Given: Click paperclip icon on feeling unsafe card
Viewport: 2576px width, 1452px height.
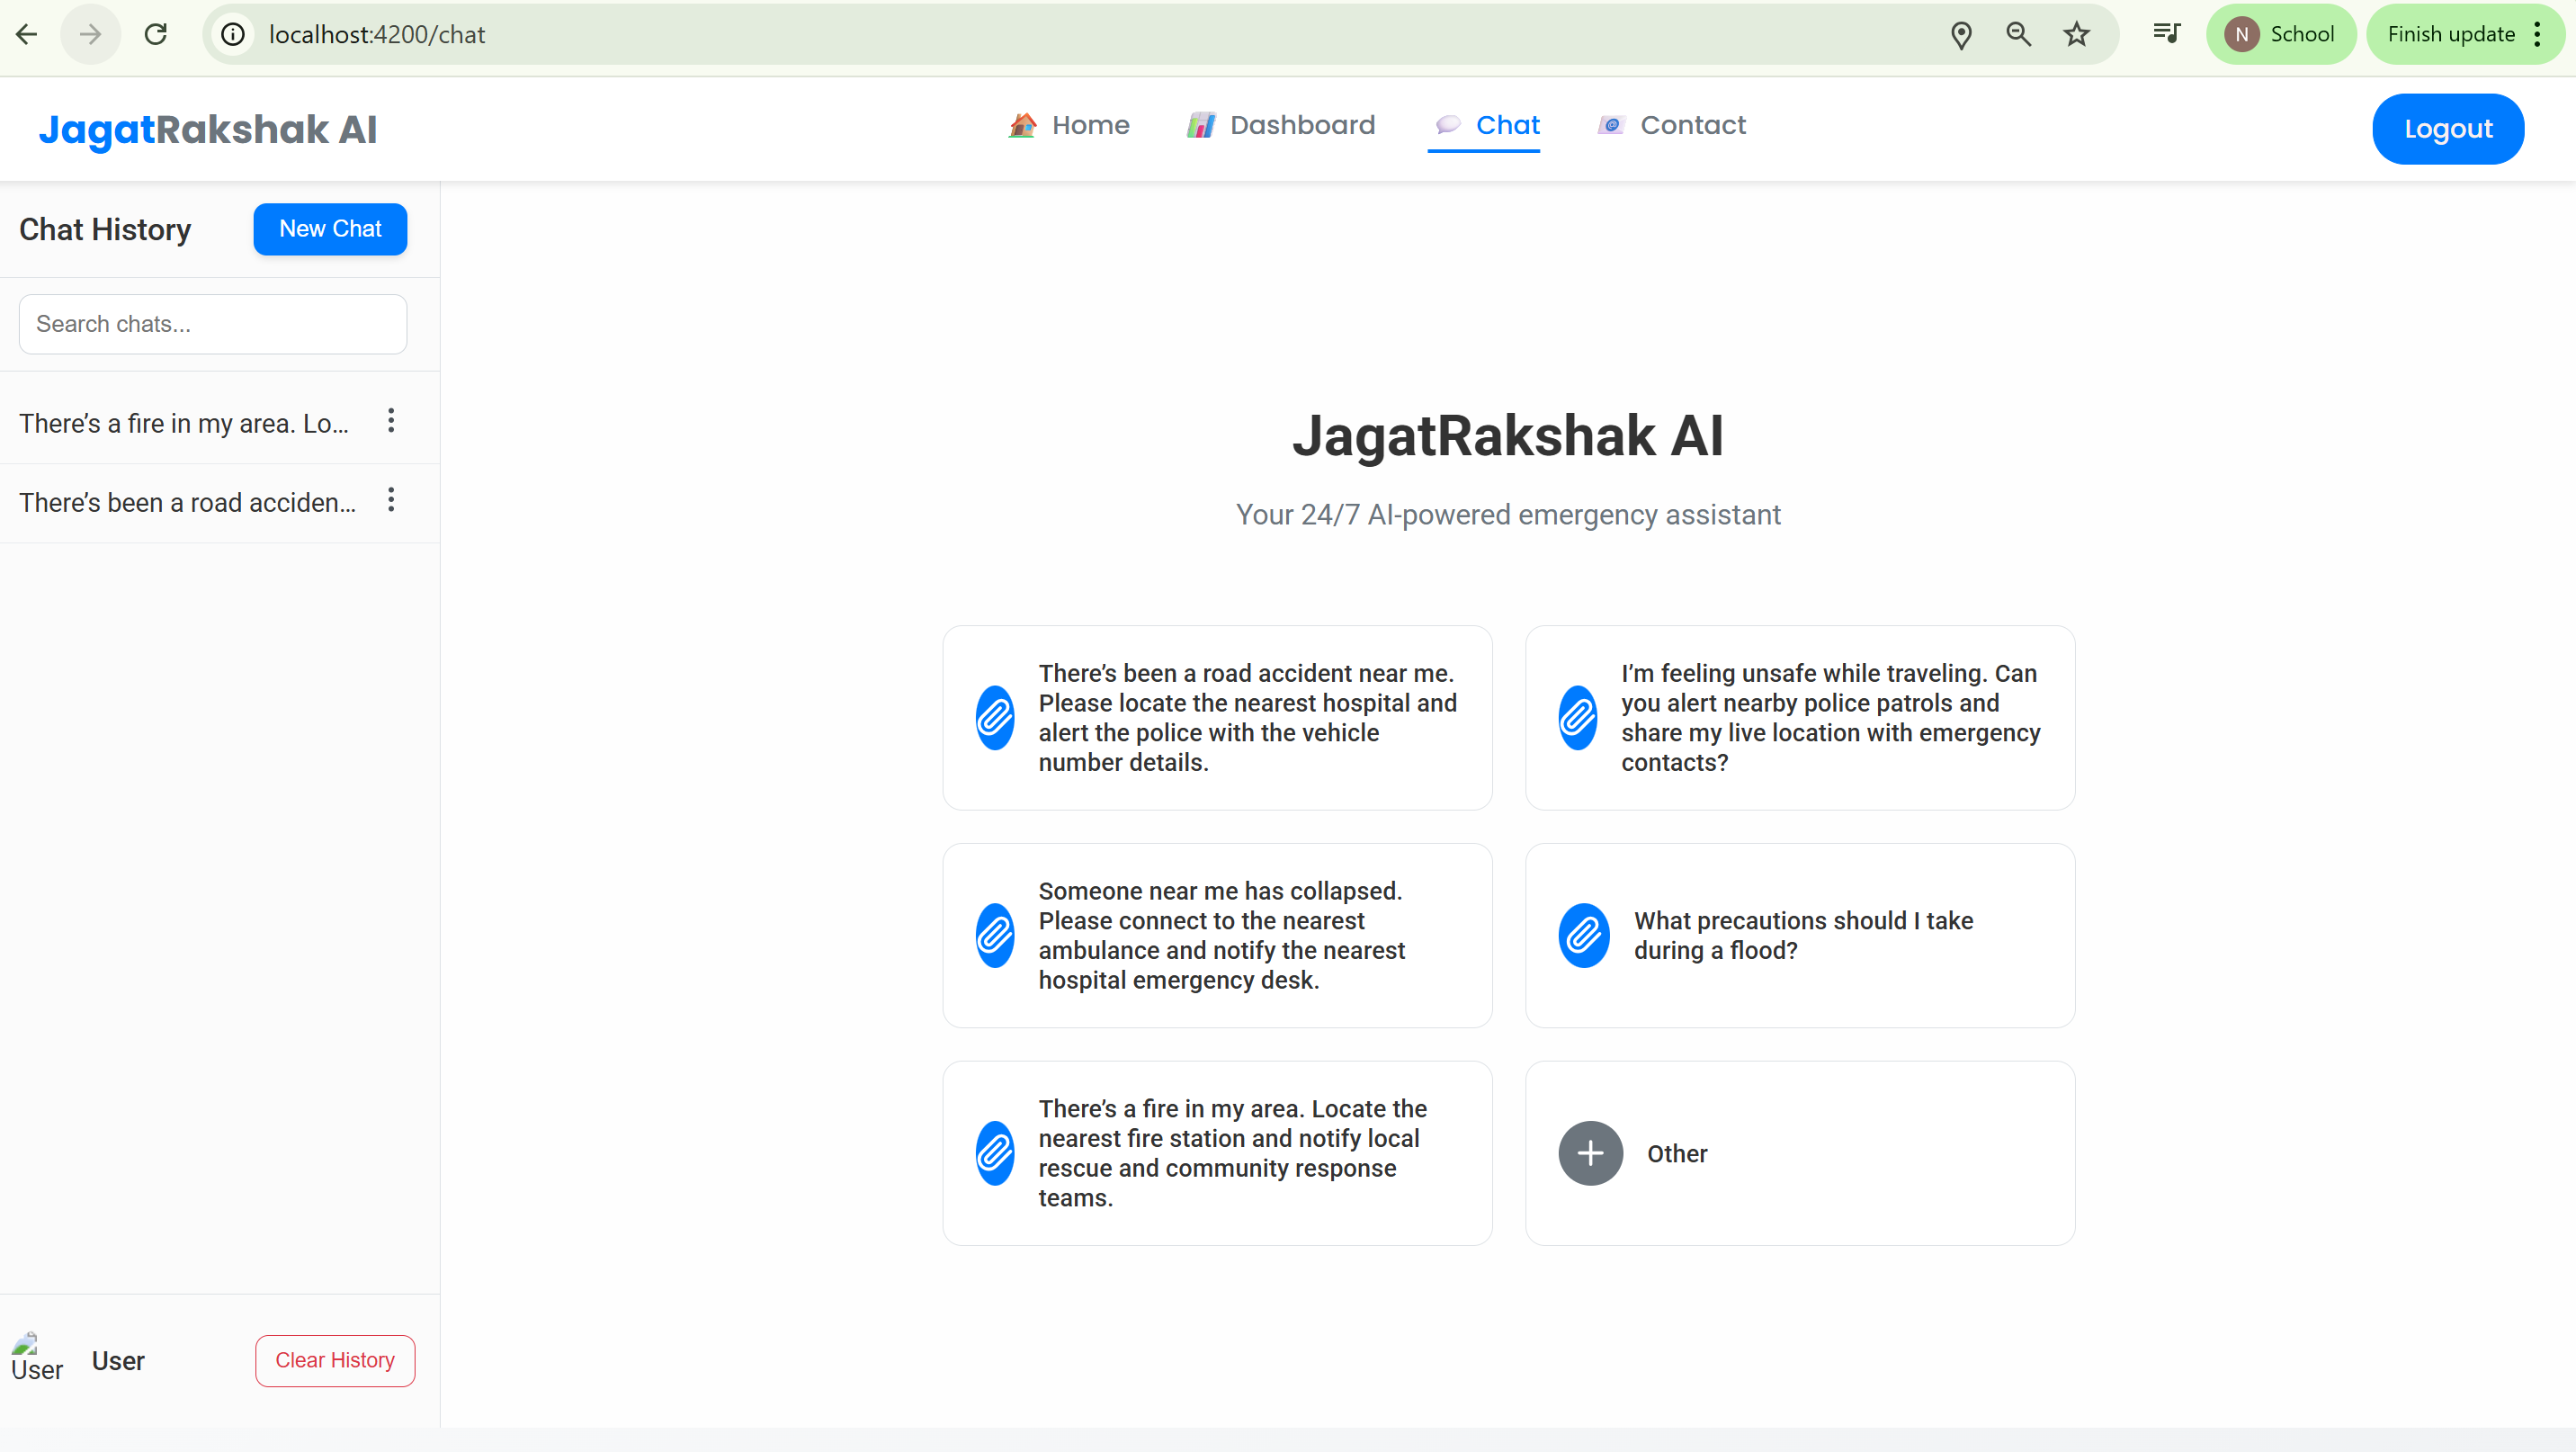Looking at the screenshot, I should click(1577, 717).
